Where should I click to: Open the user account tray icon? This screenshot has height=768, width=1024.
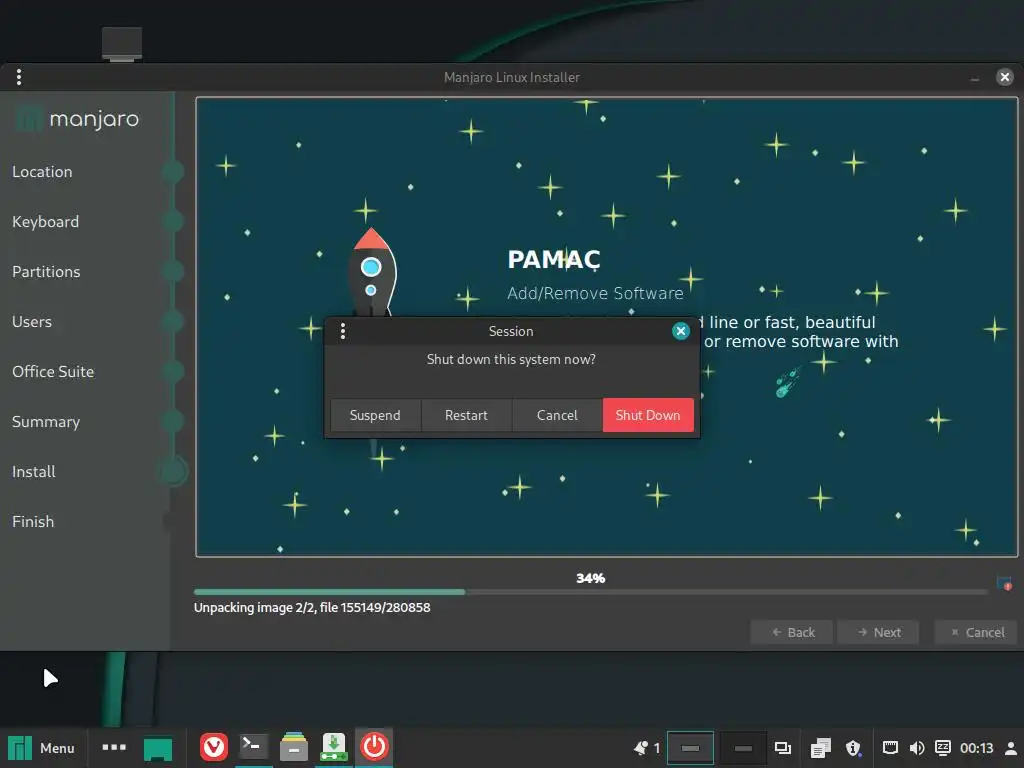(x=1010, y=748)
